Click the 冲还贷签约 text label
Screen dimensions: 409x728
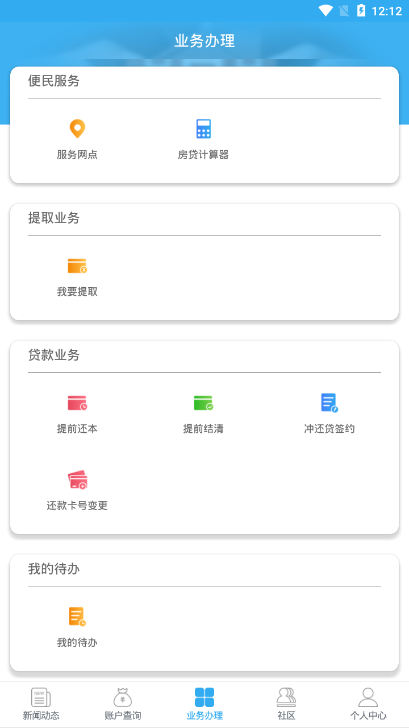point(329,429)
